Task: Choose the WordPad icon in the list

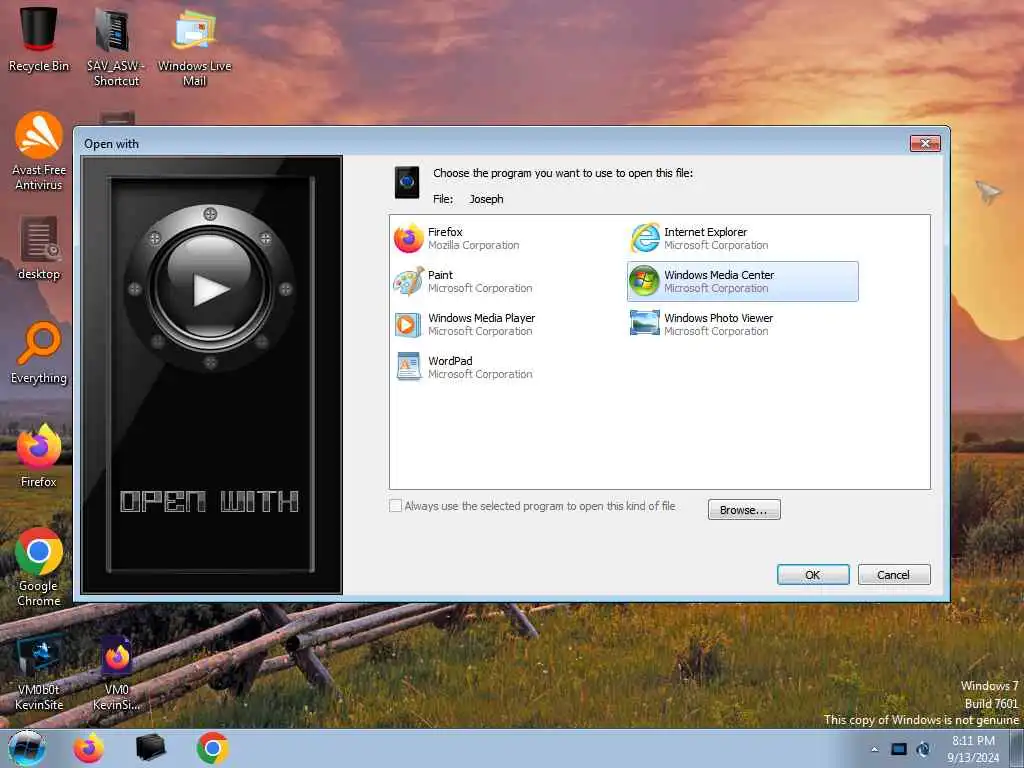Action: point(409,367)
